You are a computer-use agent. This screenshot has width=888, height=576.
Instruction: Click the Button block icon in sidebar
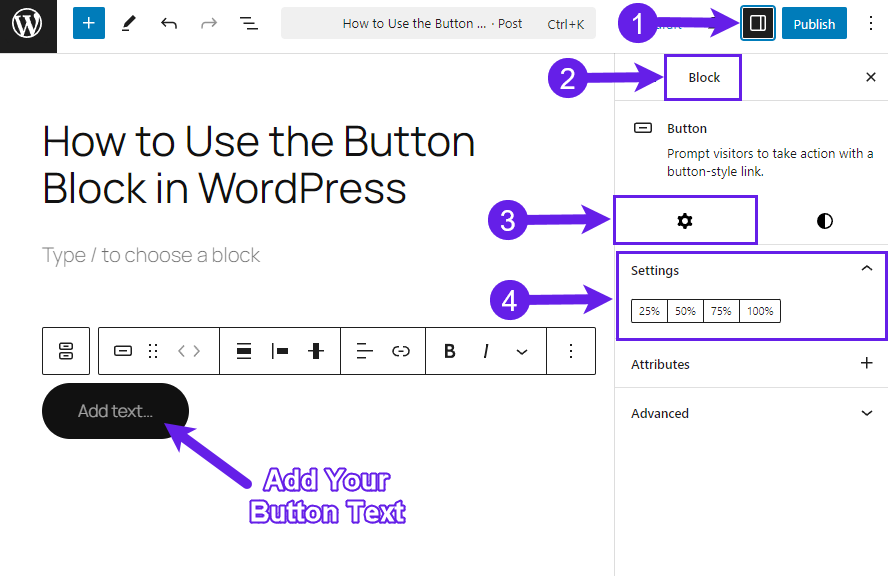click(643, 128)
